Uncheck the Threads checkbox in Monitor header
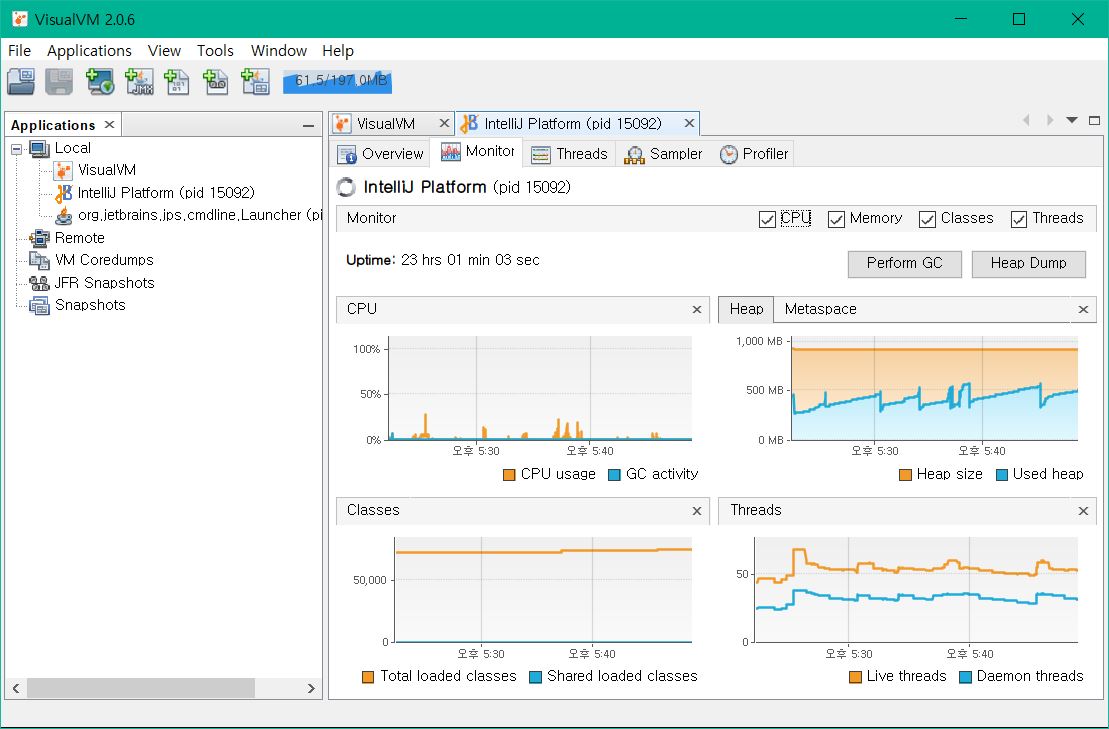This screenshot has height=729, width=1109. pos(1018,219)
